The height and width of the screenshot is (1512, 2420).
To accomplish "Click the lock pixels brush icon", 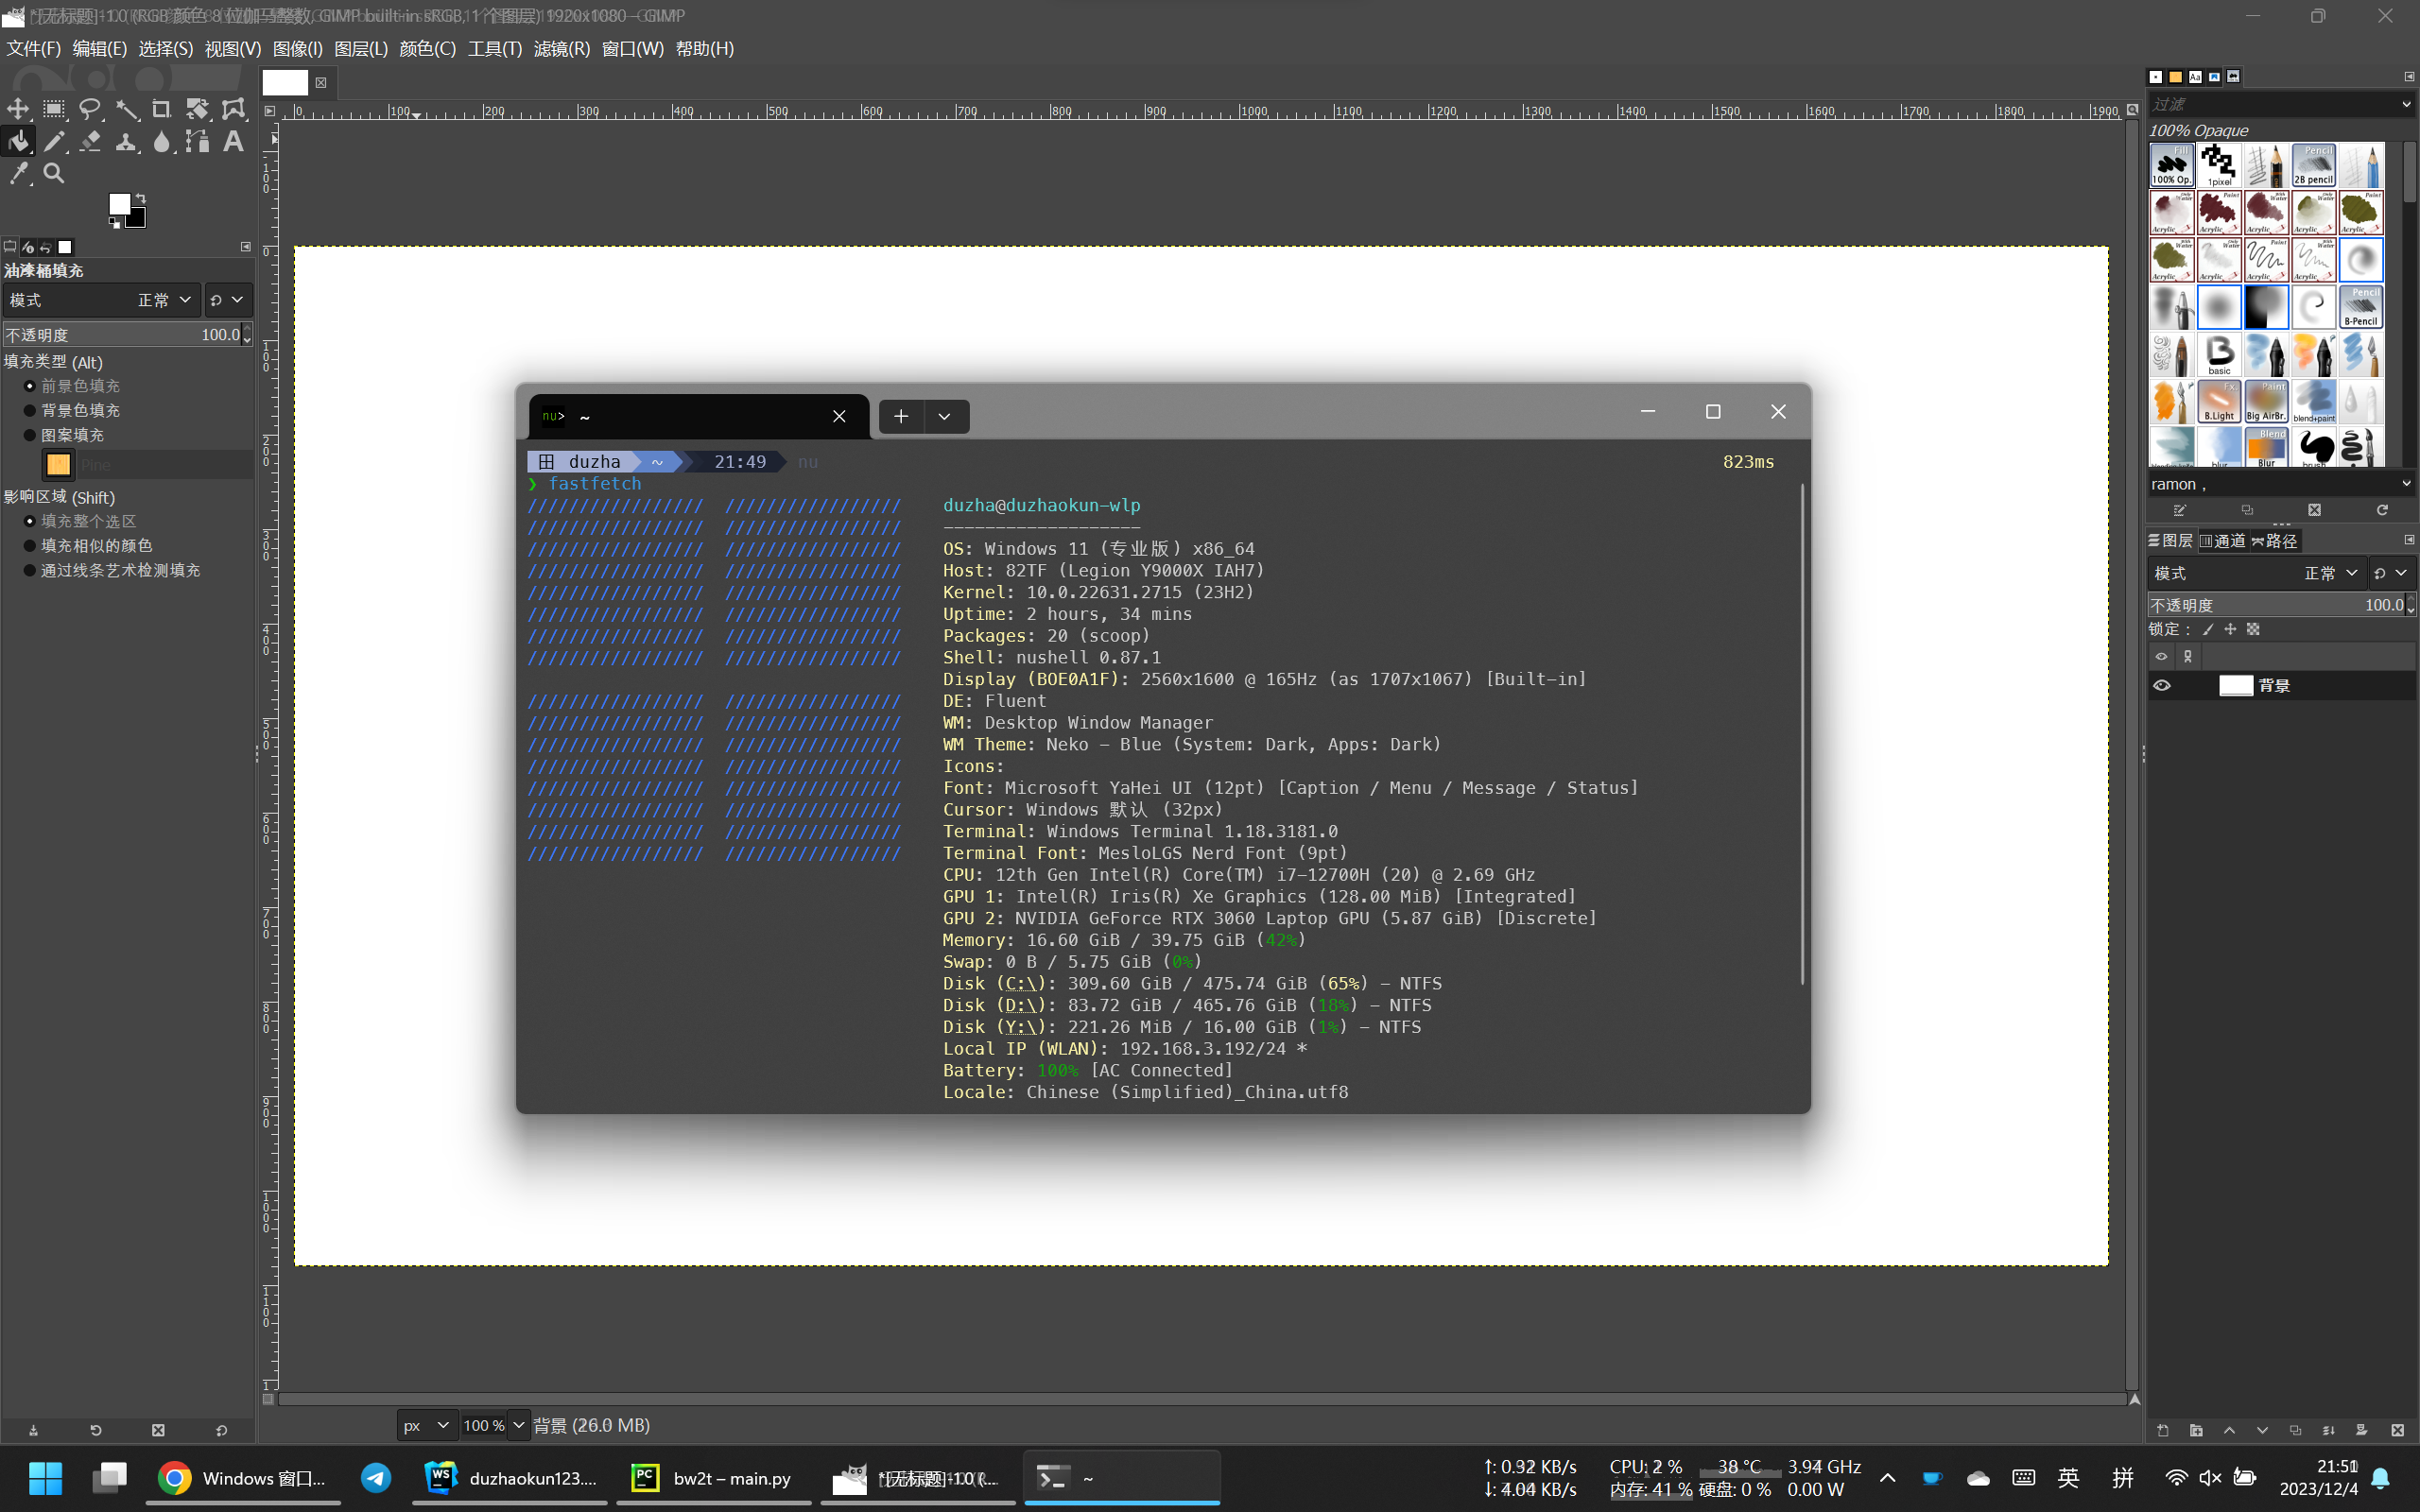I will click(2208, 629).
